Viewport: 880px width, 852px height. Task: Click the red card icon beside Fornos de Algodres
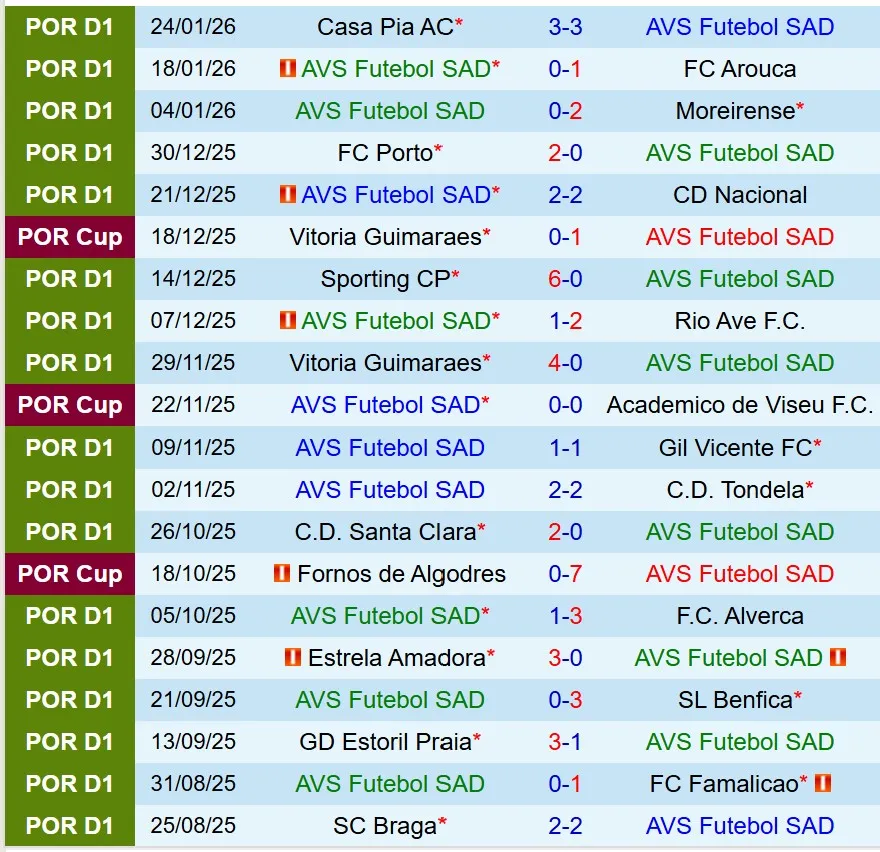point(282,574)
